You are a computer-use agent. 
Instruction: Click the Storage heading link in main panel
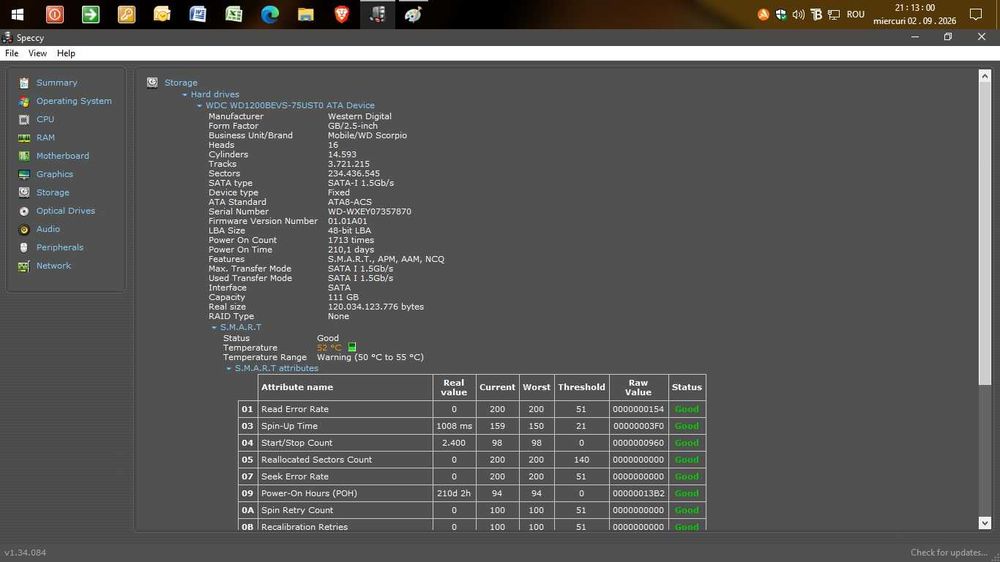[x=180, y=82]
